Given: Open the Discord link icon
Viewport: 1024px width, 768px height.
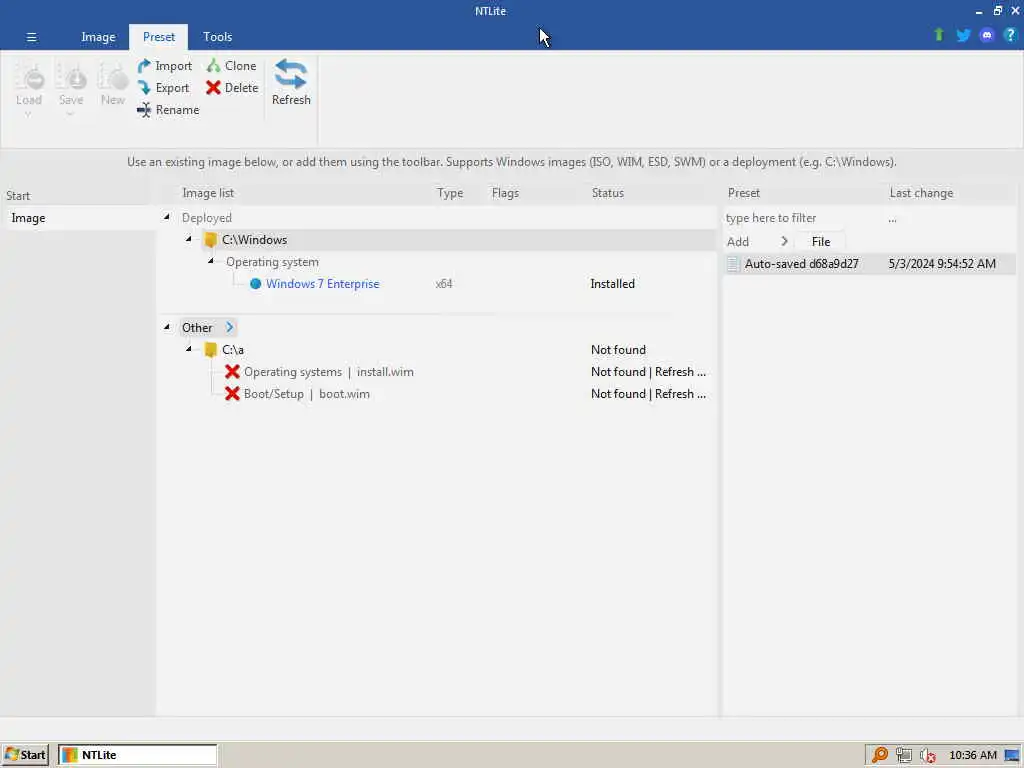Looking at the screenshot, I should tap(987, 35).
